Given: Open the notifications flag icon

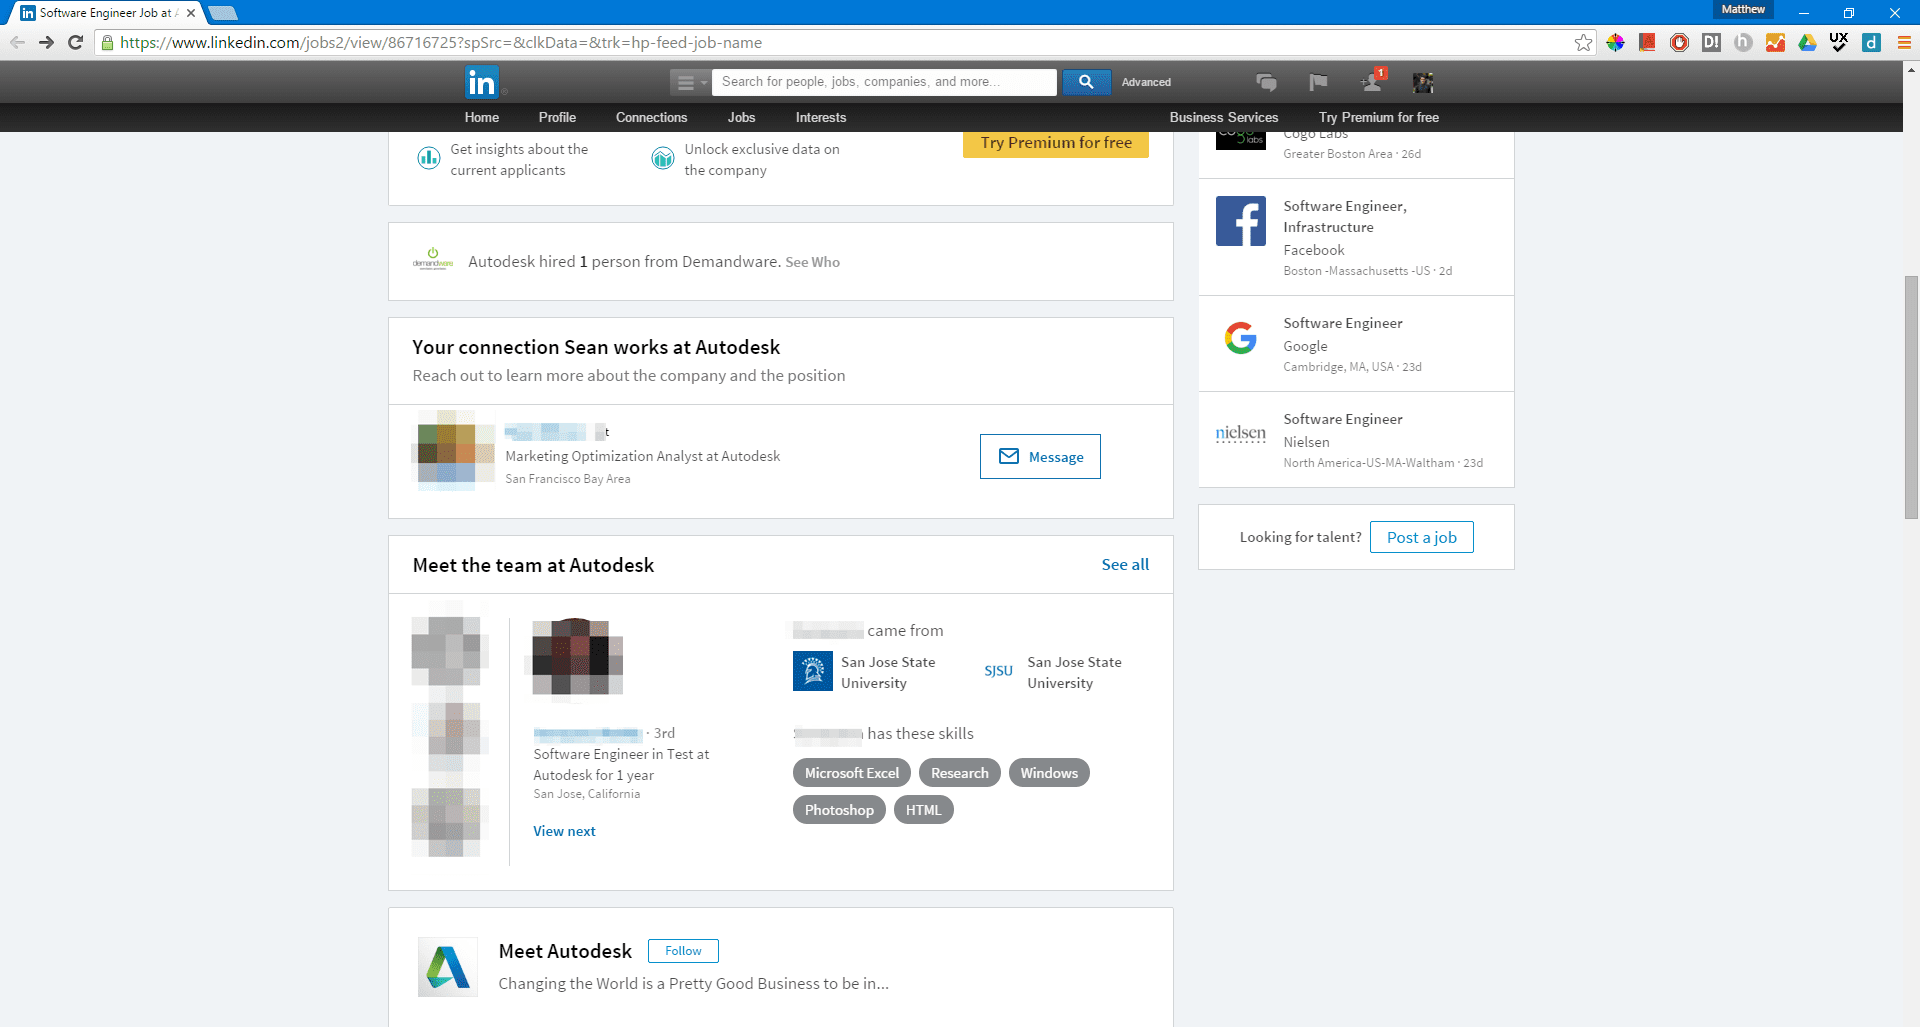Looking at the screenshot, I should coord(1318,82).
